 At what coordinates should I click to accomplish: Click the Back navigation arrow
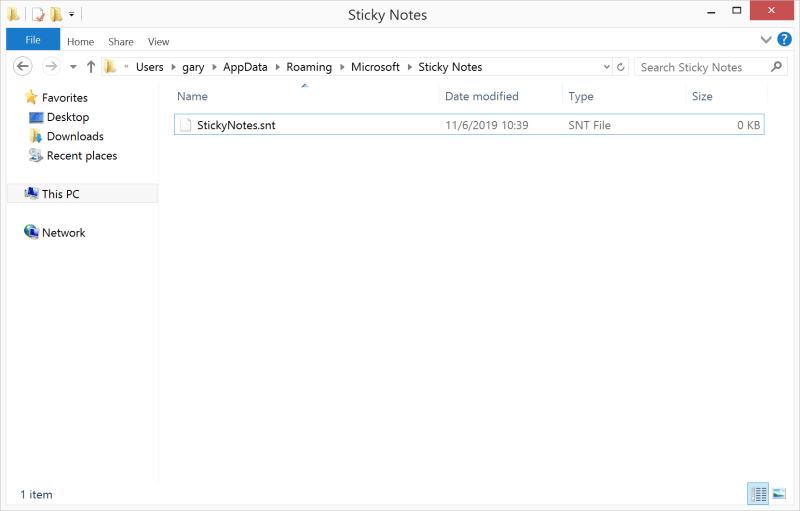point(22,66)
